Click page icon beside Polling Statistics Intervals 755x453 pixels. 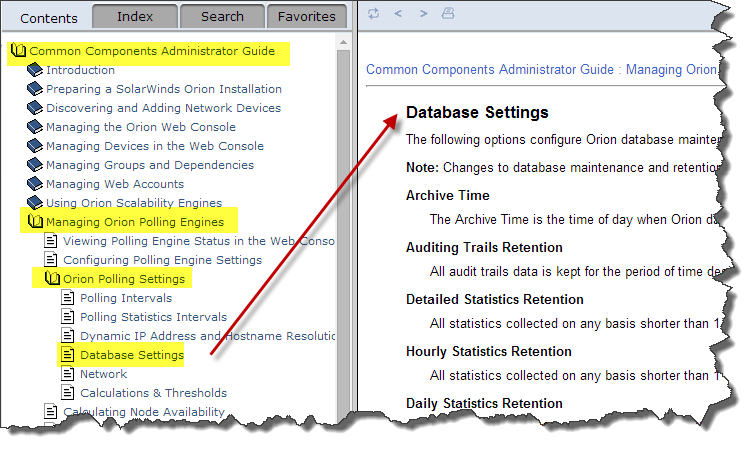click(x=68, y=317)
